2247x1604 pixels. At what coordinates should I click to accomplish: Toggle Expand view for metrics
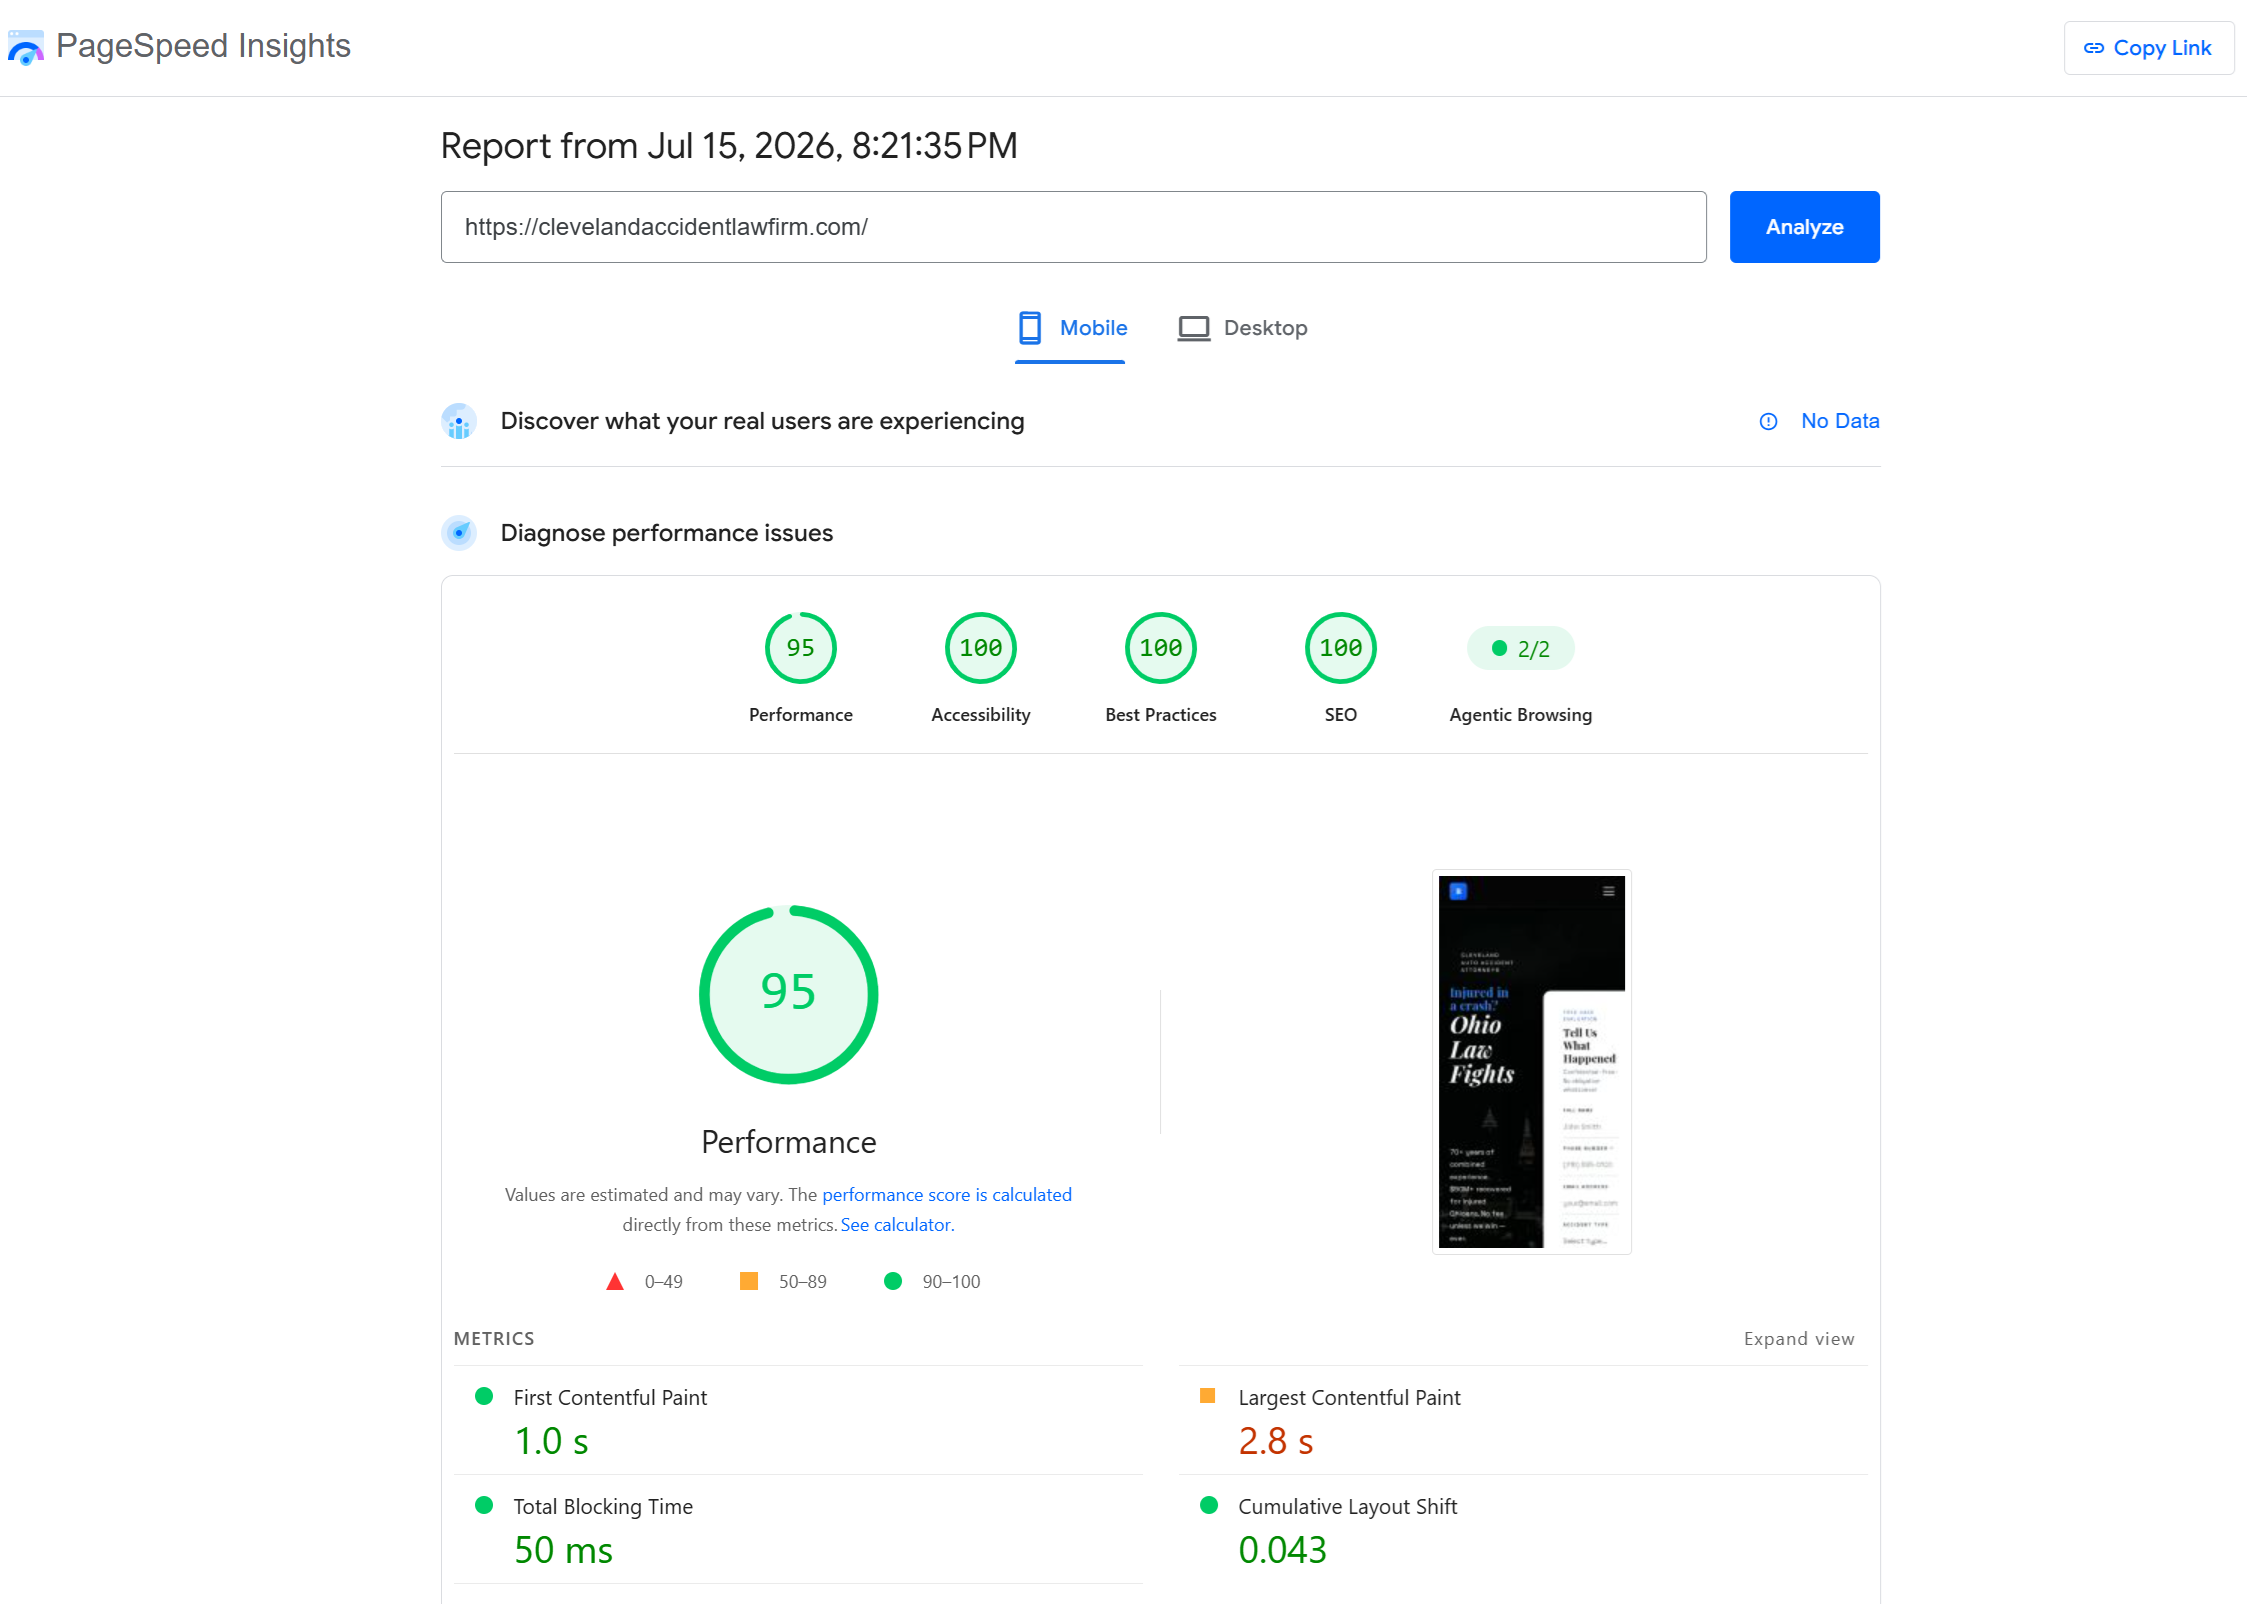point(1798,1339)
